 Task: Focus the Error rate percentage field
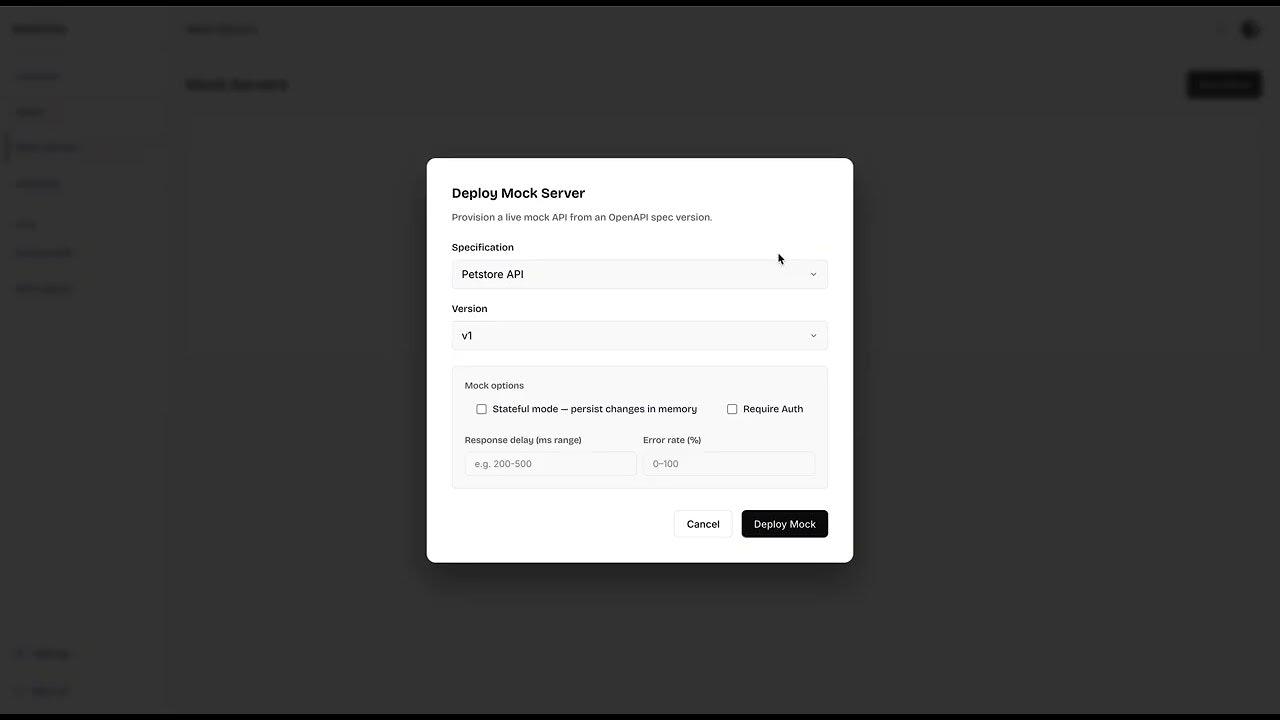click(x=729, y=464)
